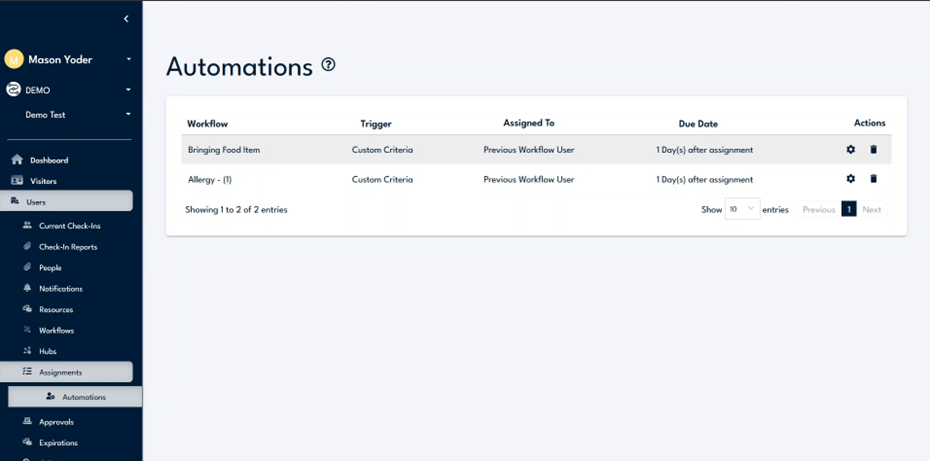
Task: Change the Show entries count dropdown
Action: pos(742,209)
